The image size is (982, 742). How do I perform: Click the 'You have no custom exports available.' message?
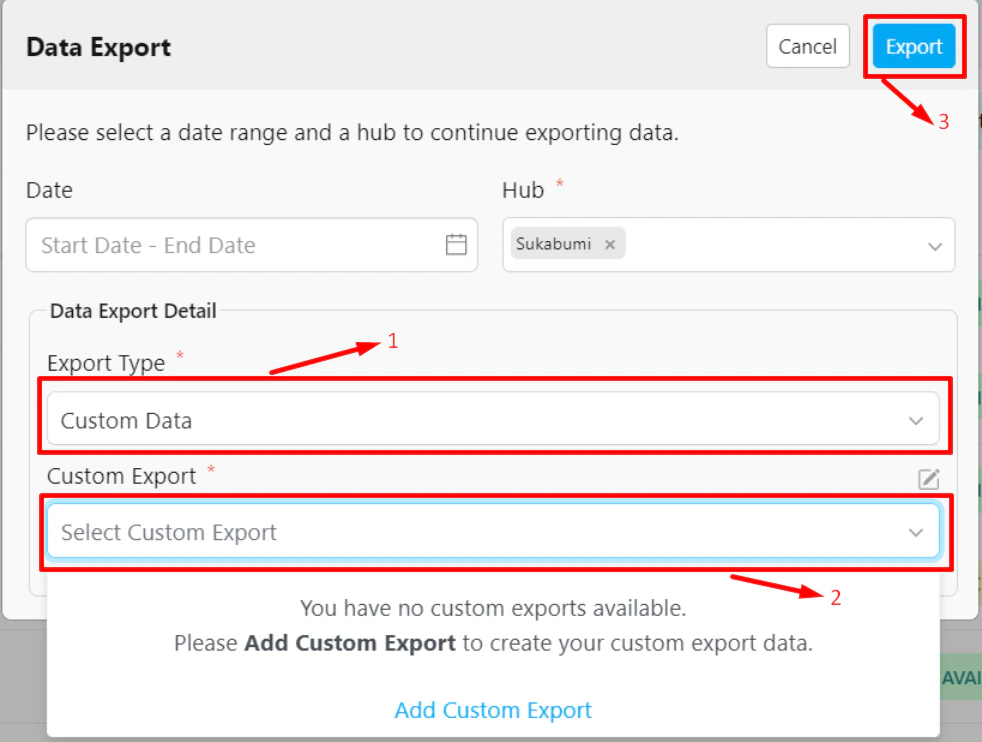click(x=493, y=608)
